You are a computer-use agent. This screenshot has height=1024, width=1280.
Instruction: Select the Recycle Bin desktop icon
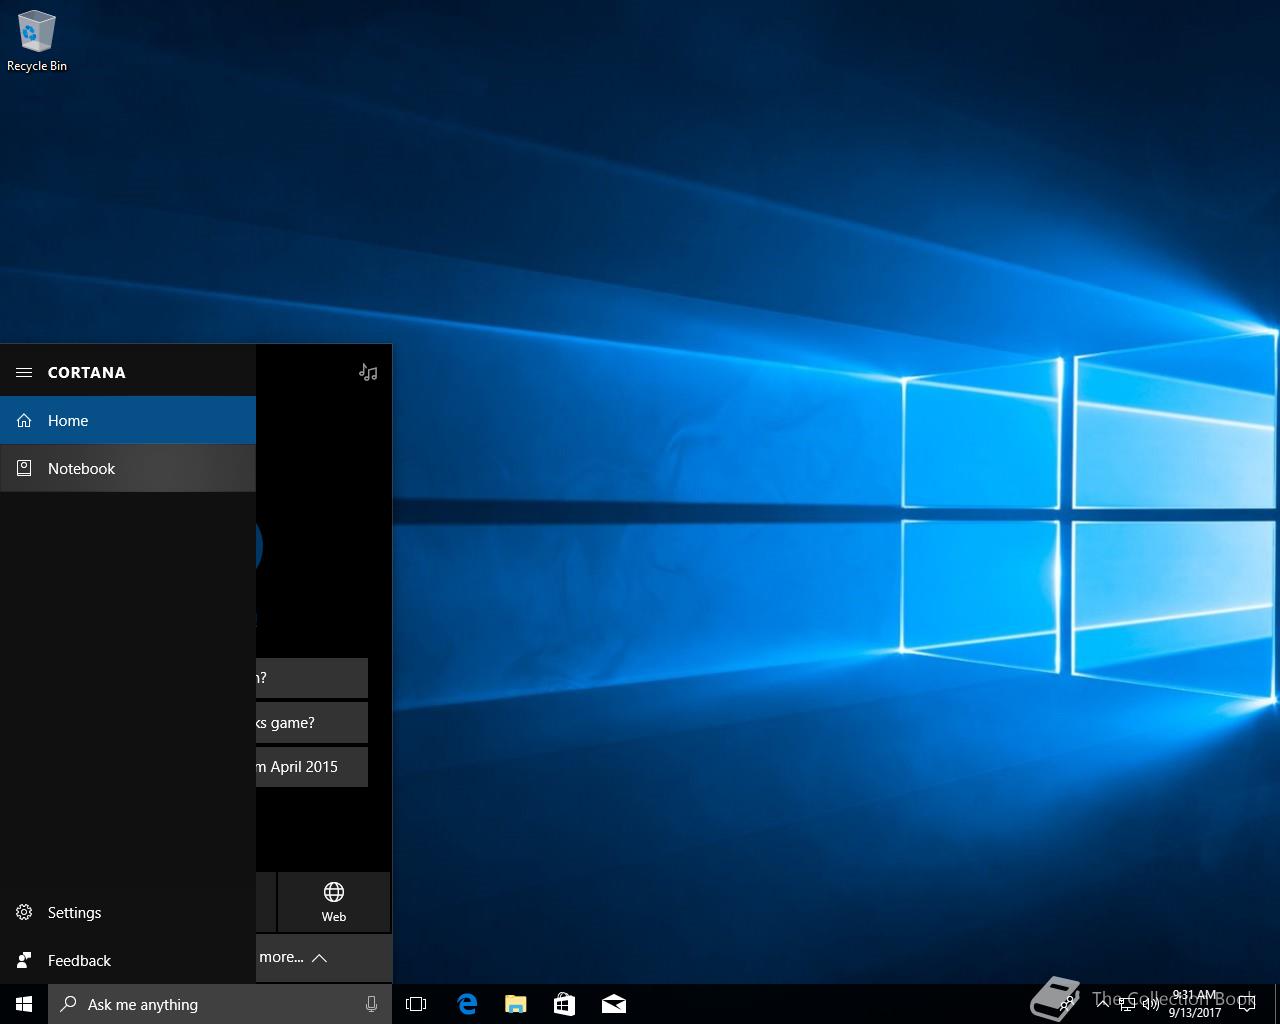tap(37, 41)
